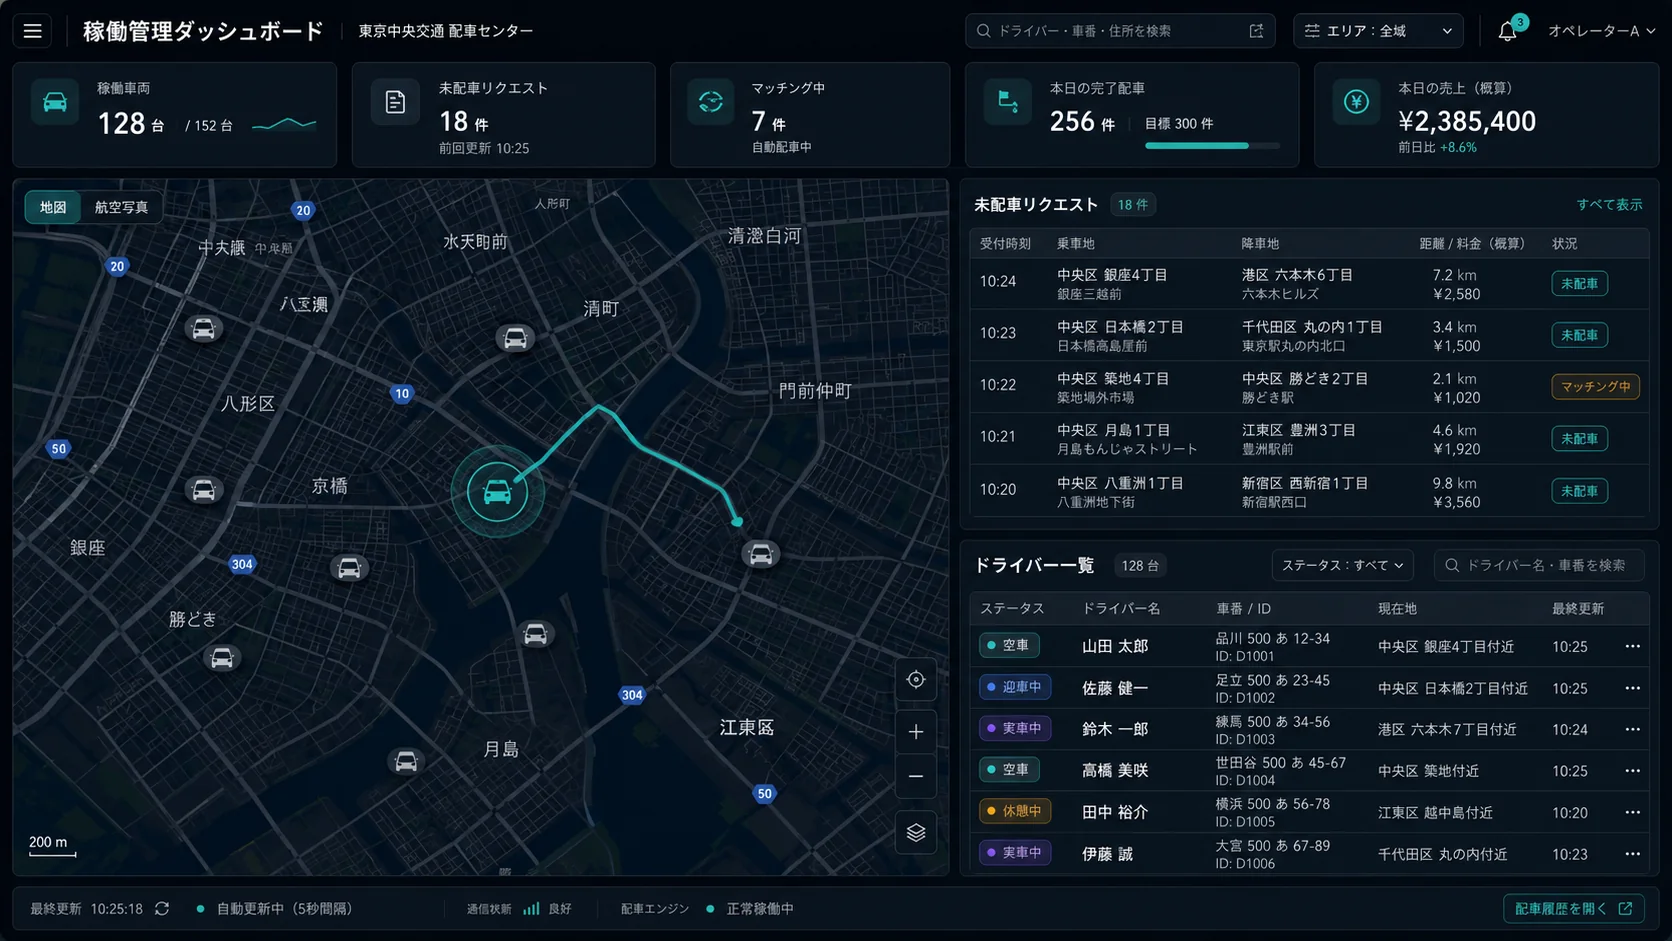Open the more options for 佐藤 健一

[1632, 688]
